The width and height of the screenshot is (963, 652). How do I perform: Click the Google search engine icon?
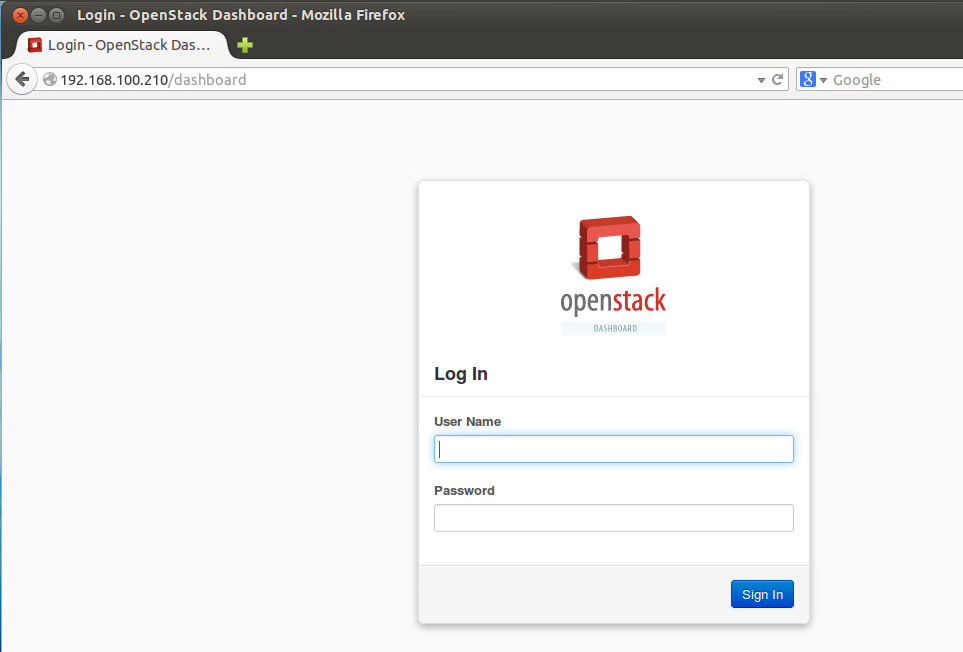coord(808,79)
